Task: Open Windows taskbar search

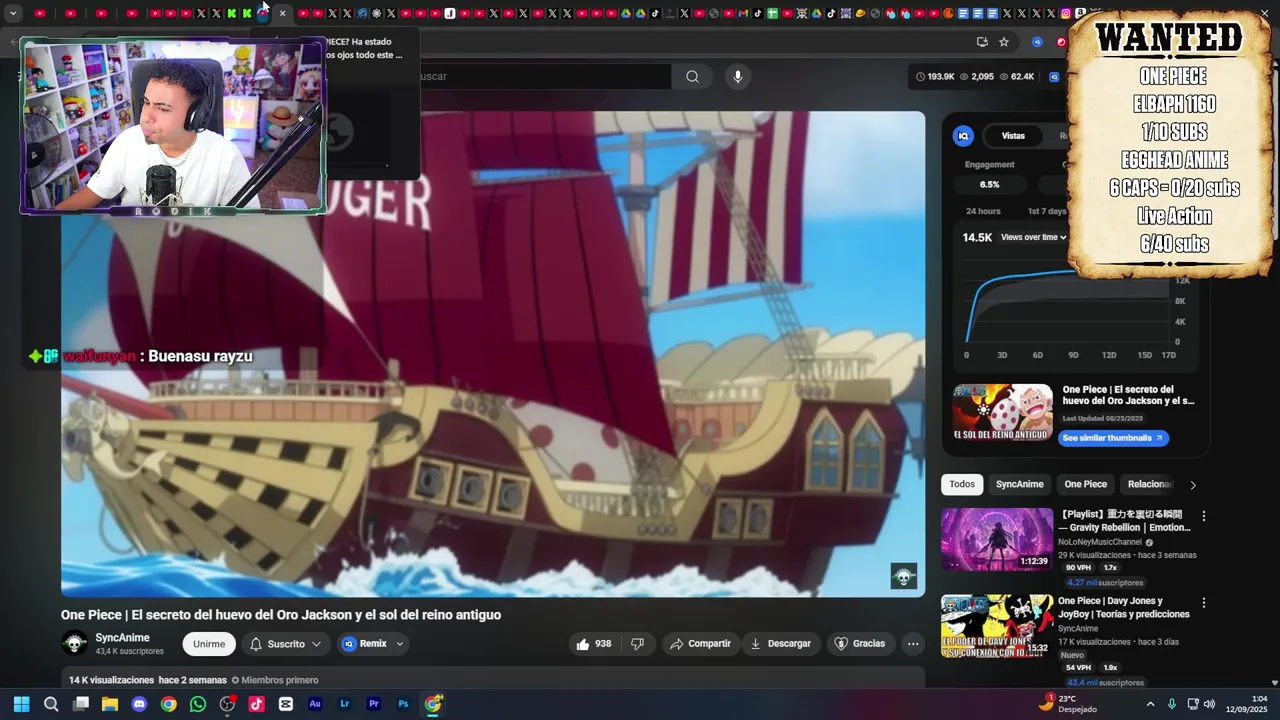Action: (51, 704)
